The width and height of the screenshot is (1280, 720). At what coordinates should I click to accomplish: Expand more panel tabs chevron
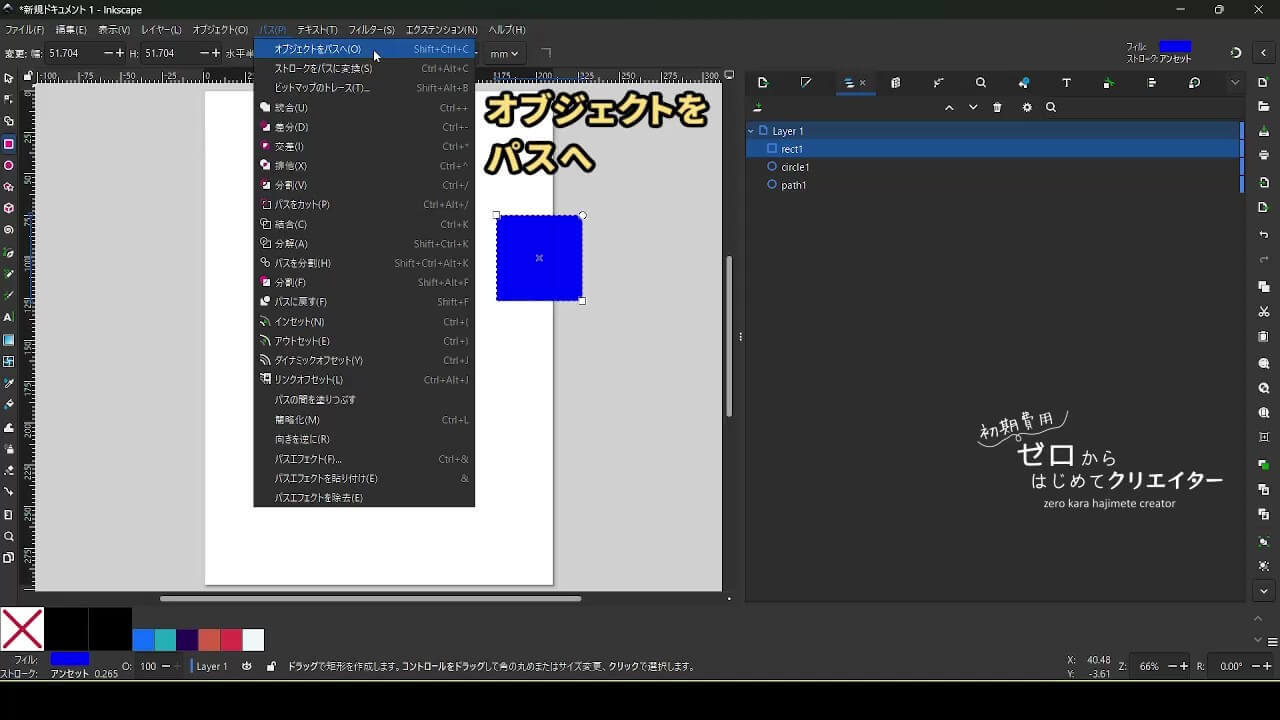1235,83
